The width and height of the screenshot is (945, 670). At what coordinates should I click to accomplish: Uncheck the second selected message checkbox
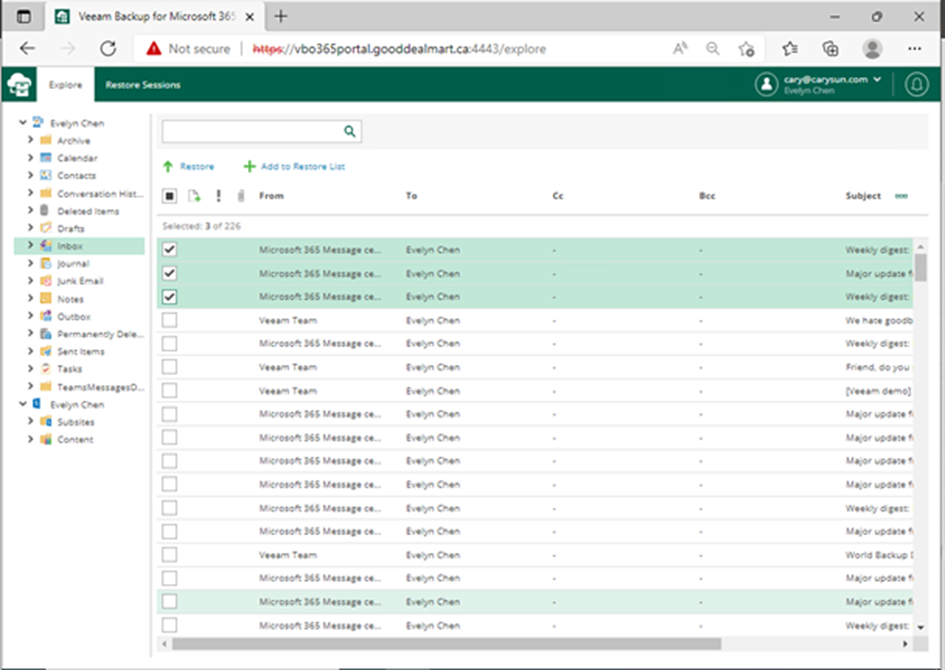[x=169, y=273]
